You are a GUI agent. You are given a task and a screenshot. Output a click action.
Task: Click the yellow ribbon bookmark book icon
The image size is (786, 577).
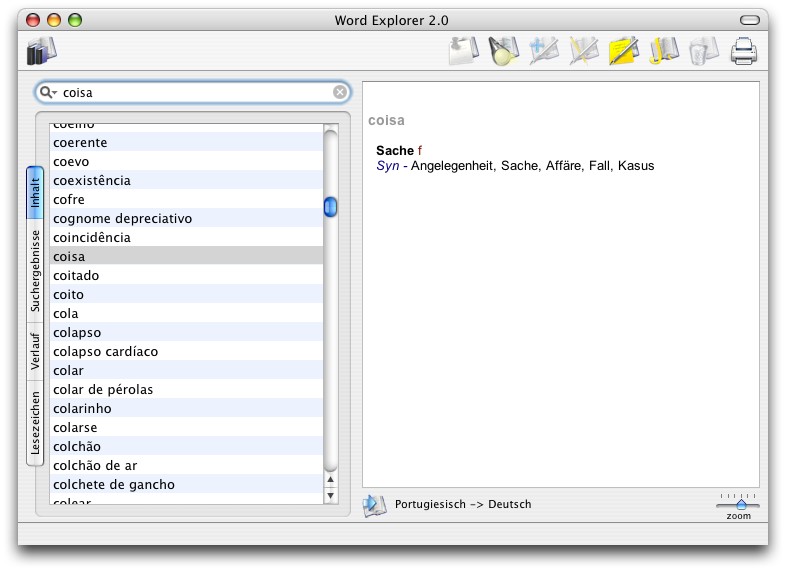pyautogui.click(x=664, y=51)
